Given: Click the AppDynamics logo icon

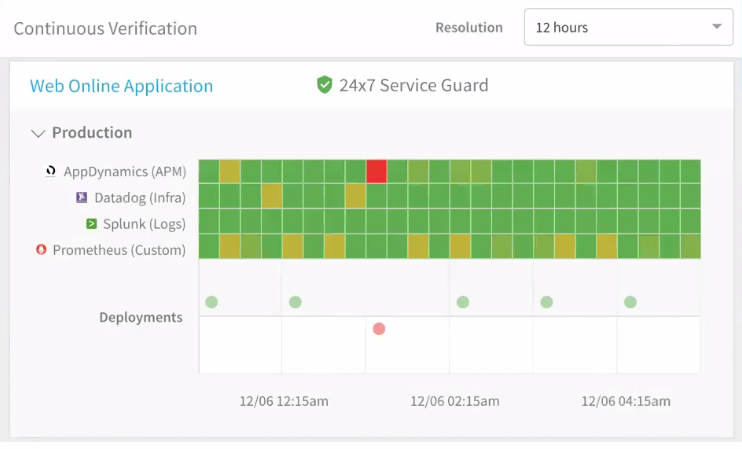Looking at the screenshot, I should click(51, 171).
